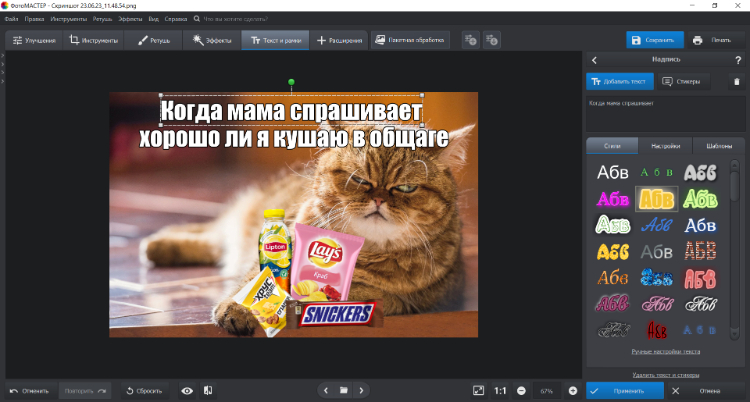Click Удалить текст и стикеры link
The image size is (750, 402).
tap(665, 375)
